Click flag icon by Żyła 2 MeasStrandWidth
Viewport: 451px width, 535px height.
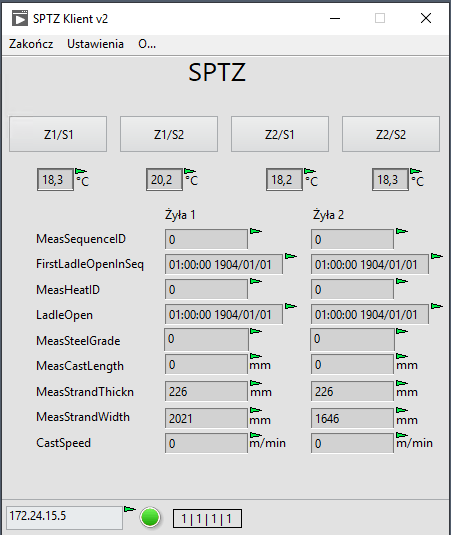402,410
